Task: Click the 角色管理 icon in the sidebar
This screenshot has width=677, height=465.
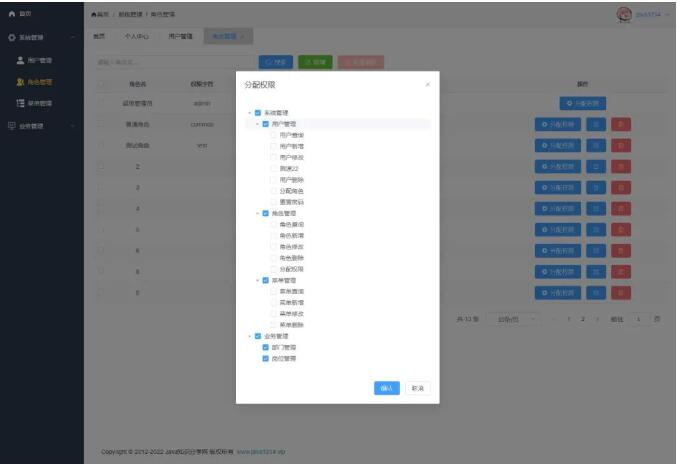Action: tap(20, 82)
